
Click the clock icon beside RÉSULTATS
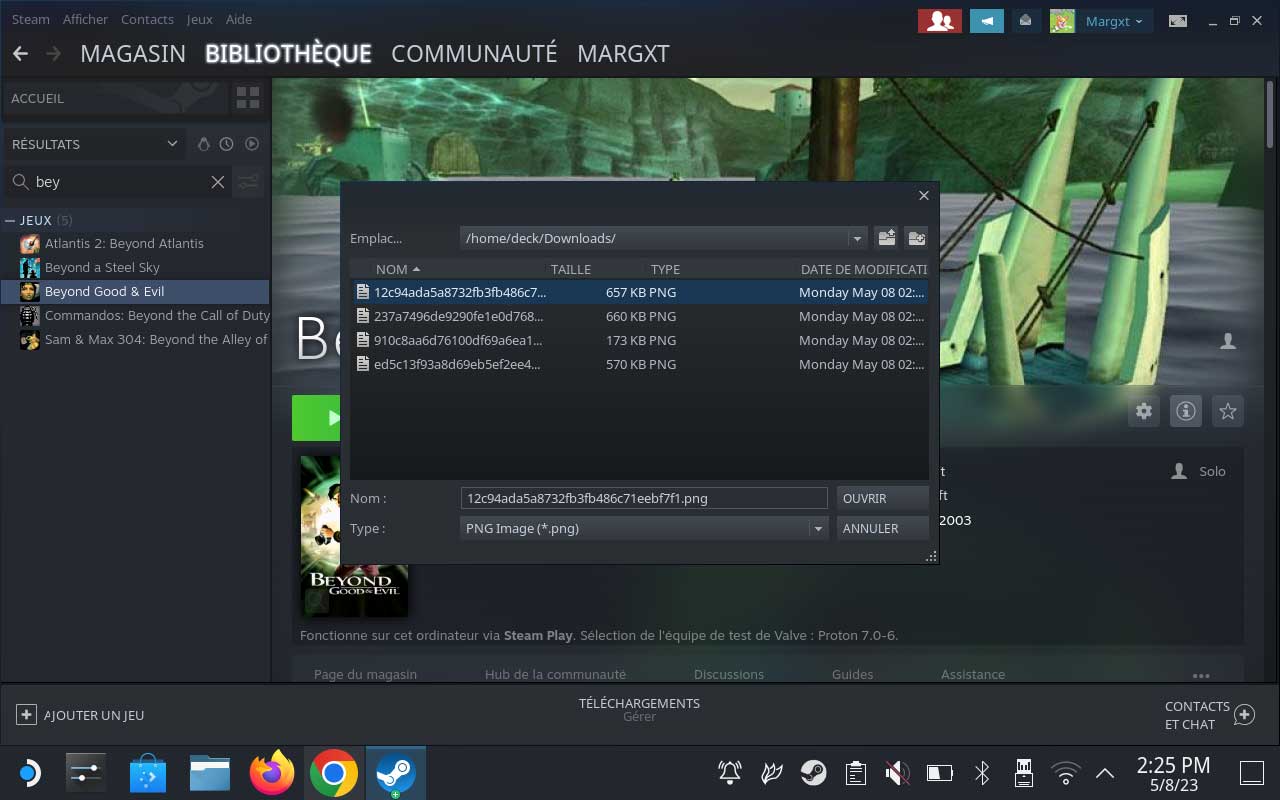(227, 144)
